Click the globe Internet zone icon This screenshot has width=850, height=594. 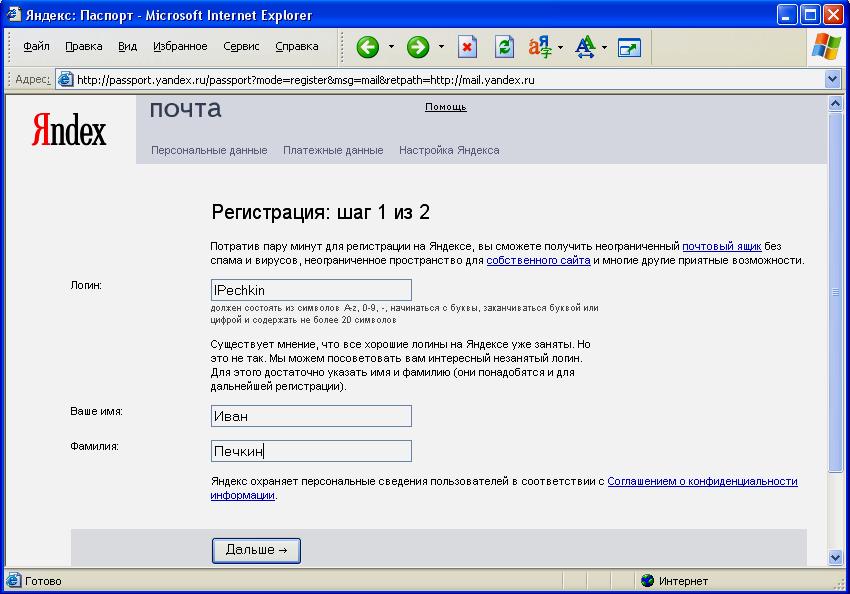click(x=647, y=580)
